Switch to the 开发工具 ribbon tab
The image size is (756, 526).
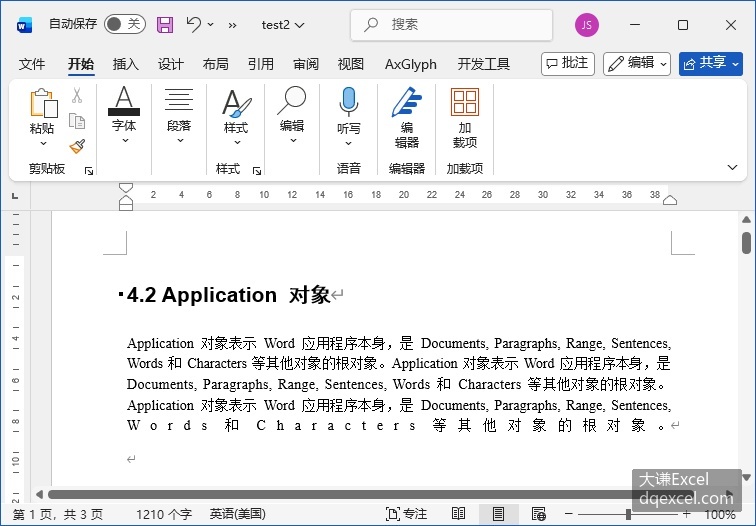click(484, 64)
